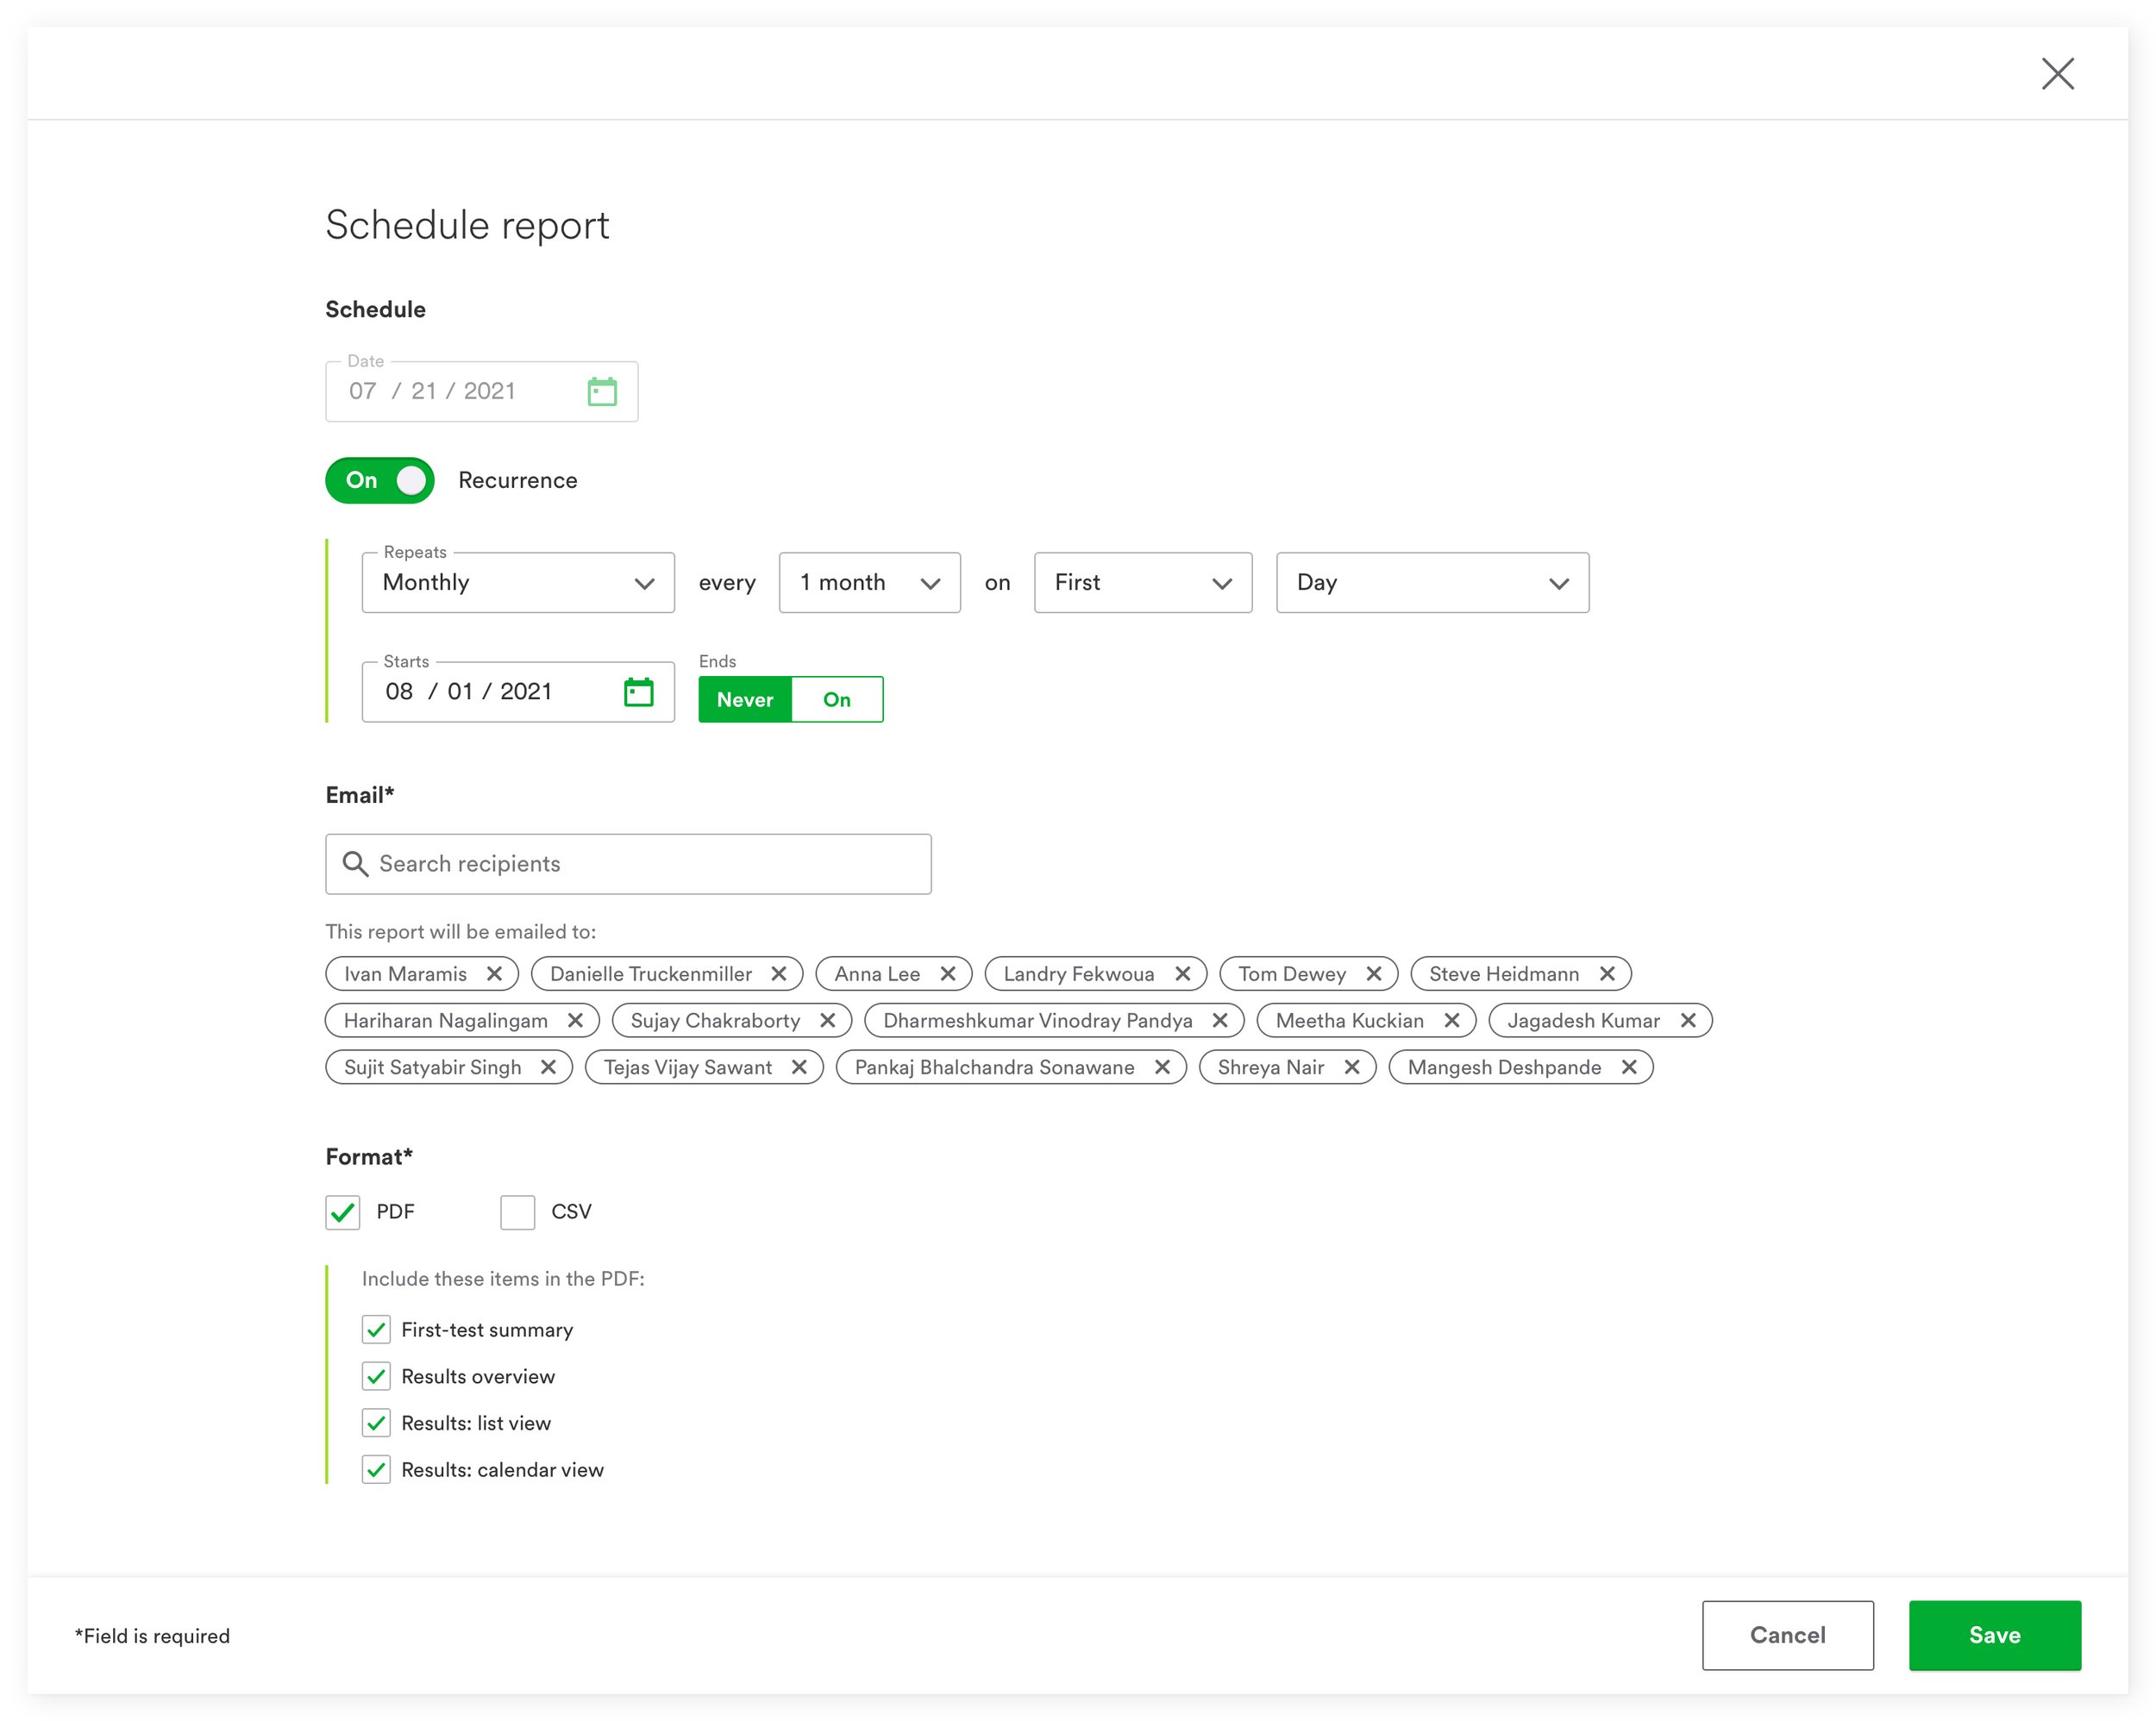Remove Shreya Nair from recipients
The width and height of the screenshot is (2156, 1721).
pyautogui.click(x=1352, y=1067)
